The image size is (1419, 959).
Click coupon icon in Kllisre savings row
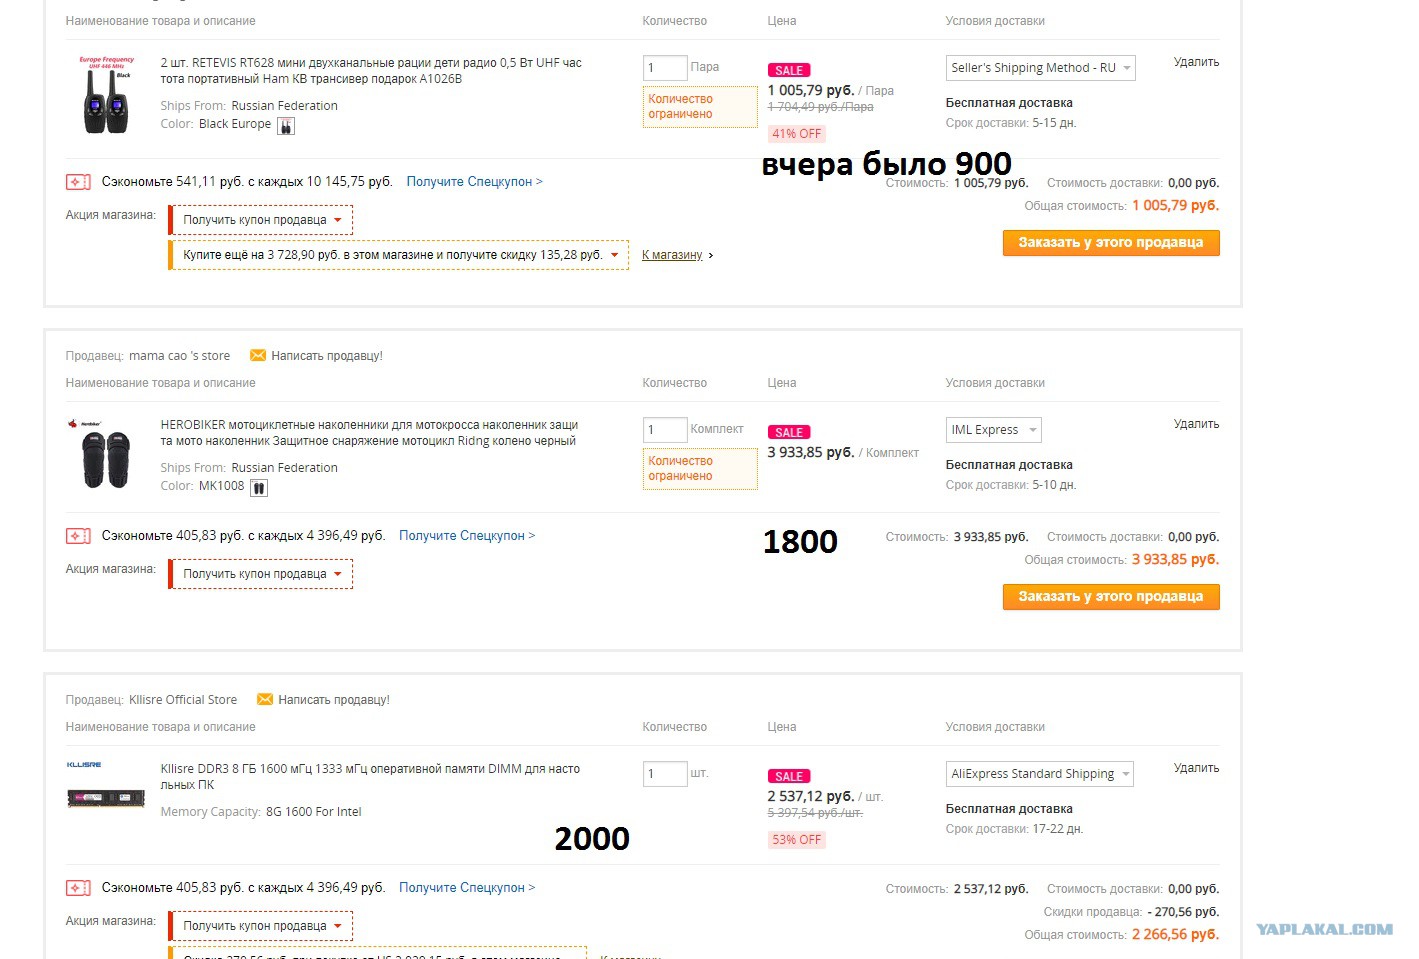click(x=78, y=888)
